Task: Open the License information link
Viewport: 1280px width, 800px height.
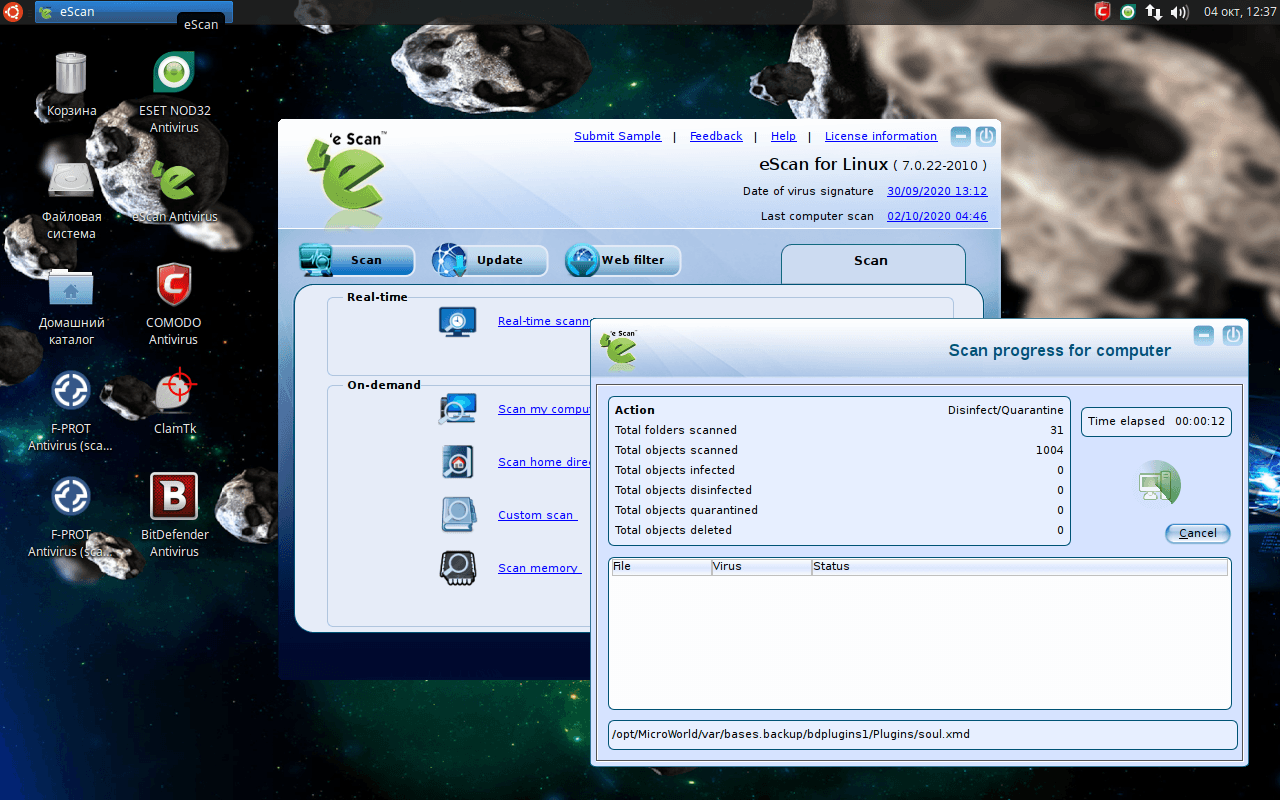Action: 881,136
